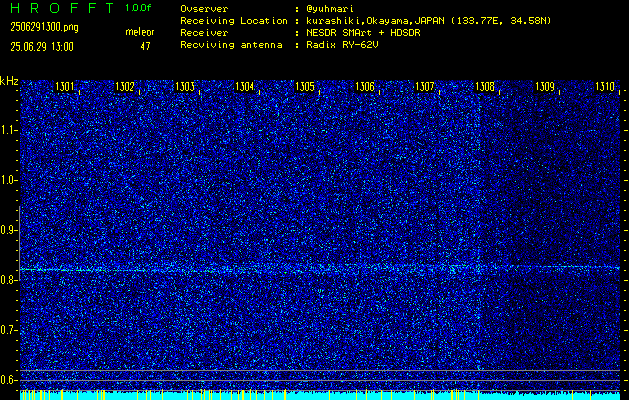Select file name 2506291300.png

[44, 27]
